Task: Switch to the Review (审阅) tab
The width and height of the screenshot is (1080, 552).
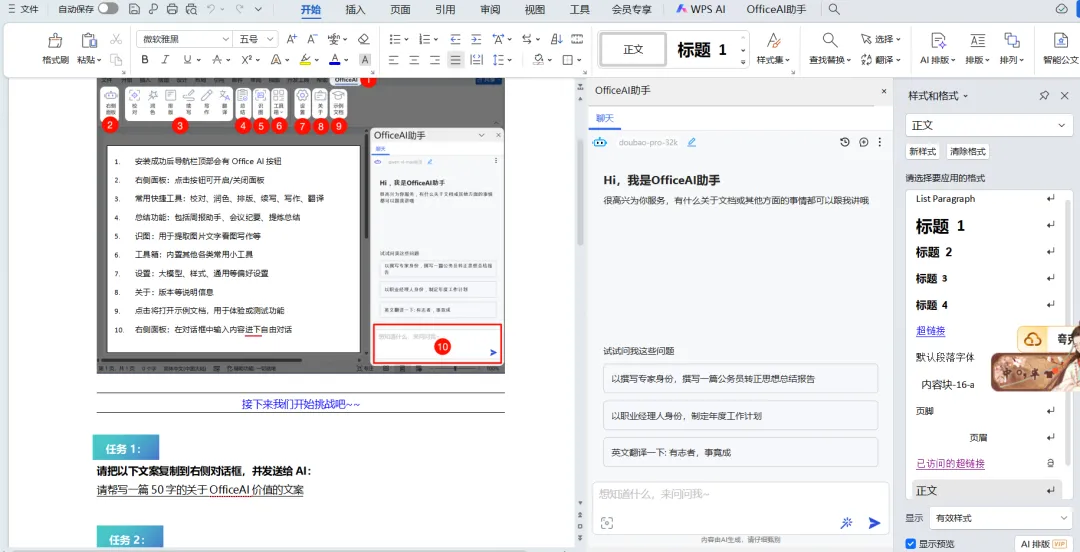Action: tap(490, 10)
